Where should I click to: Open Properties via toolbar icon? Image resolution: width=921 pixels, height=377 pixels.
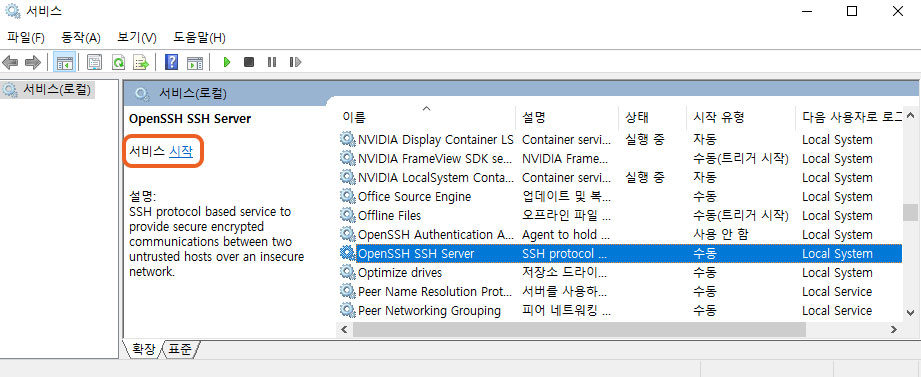[94, 62]
